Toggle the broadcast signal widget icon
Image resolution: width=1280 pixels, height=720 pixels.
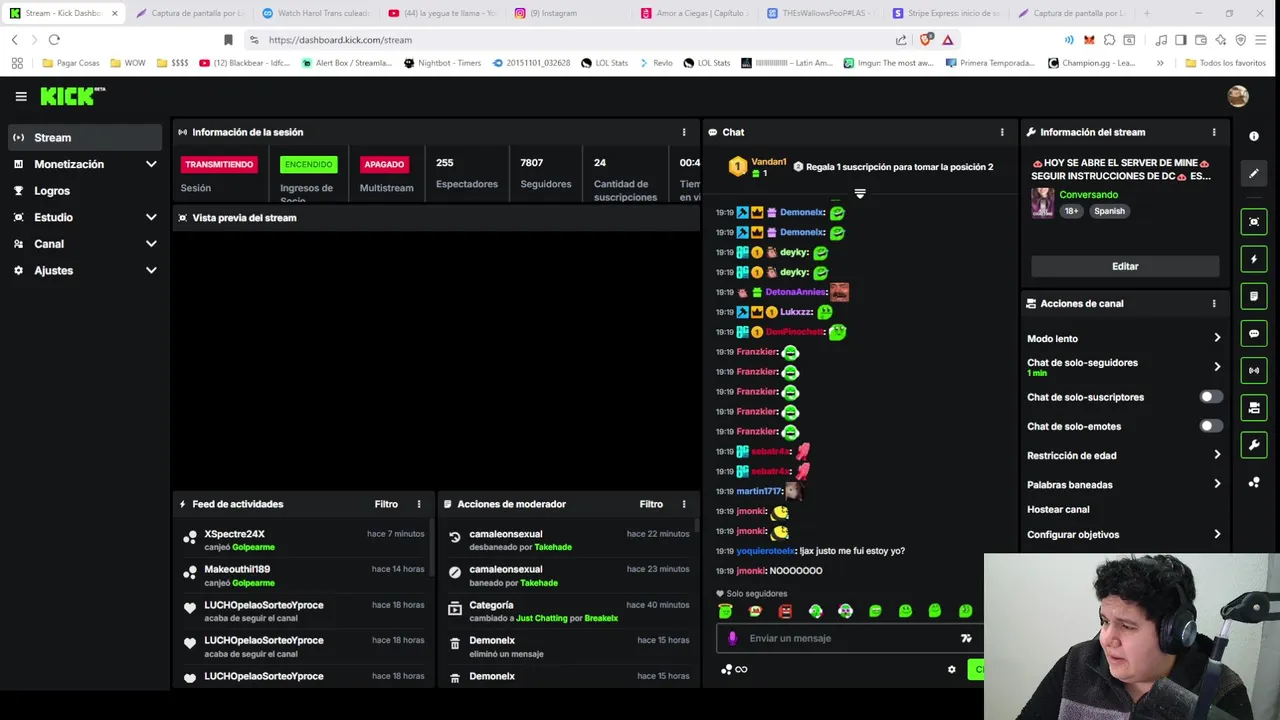pyautogui.click(x=1254, y=370)
